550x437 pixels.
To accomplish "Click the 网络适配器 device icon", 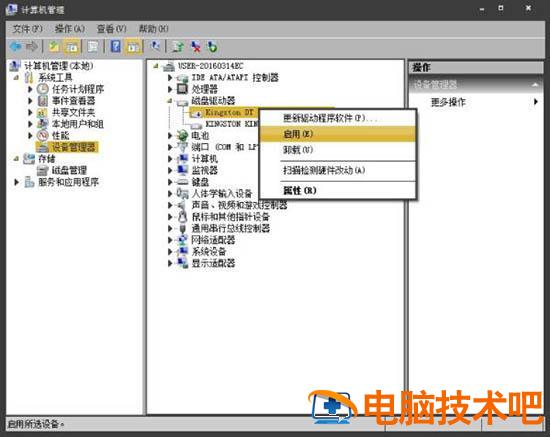I will pos(182,240).
